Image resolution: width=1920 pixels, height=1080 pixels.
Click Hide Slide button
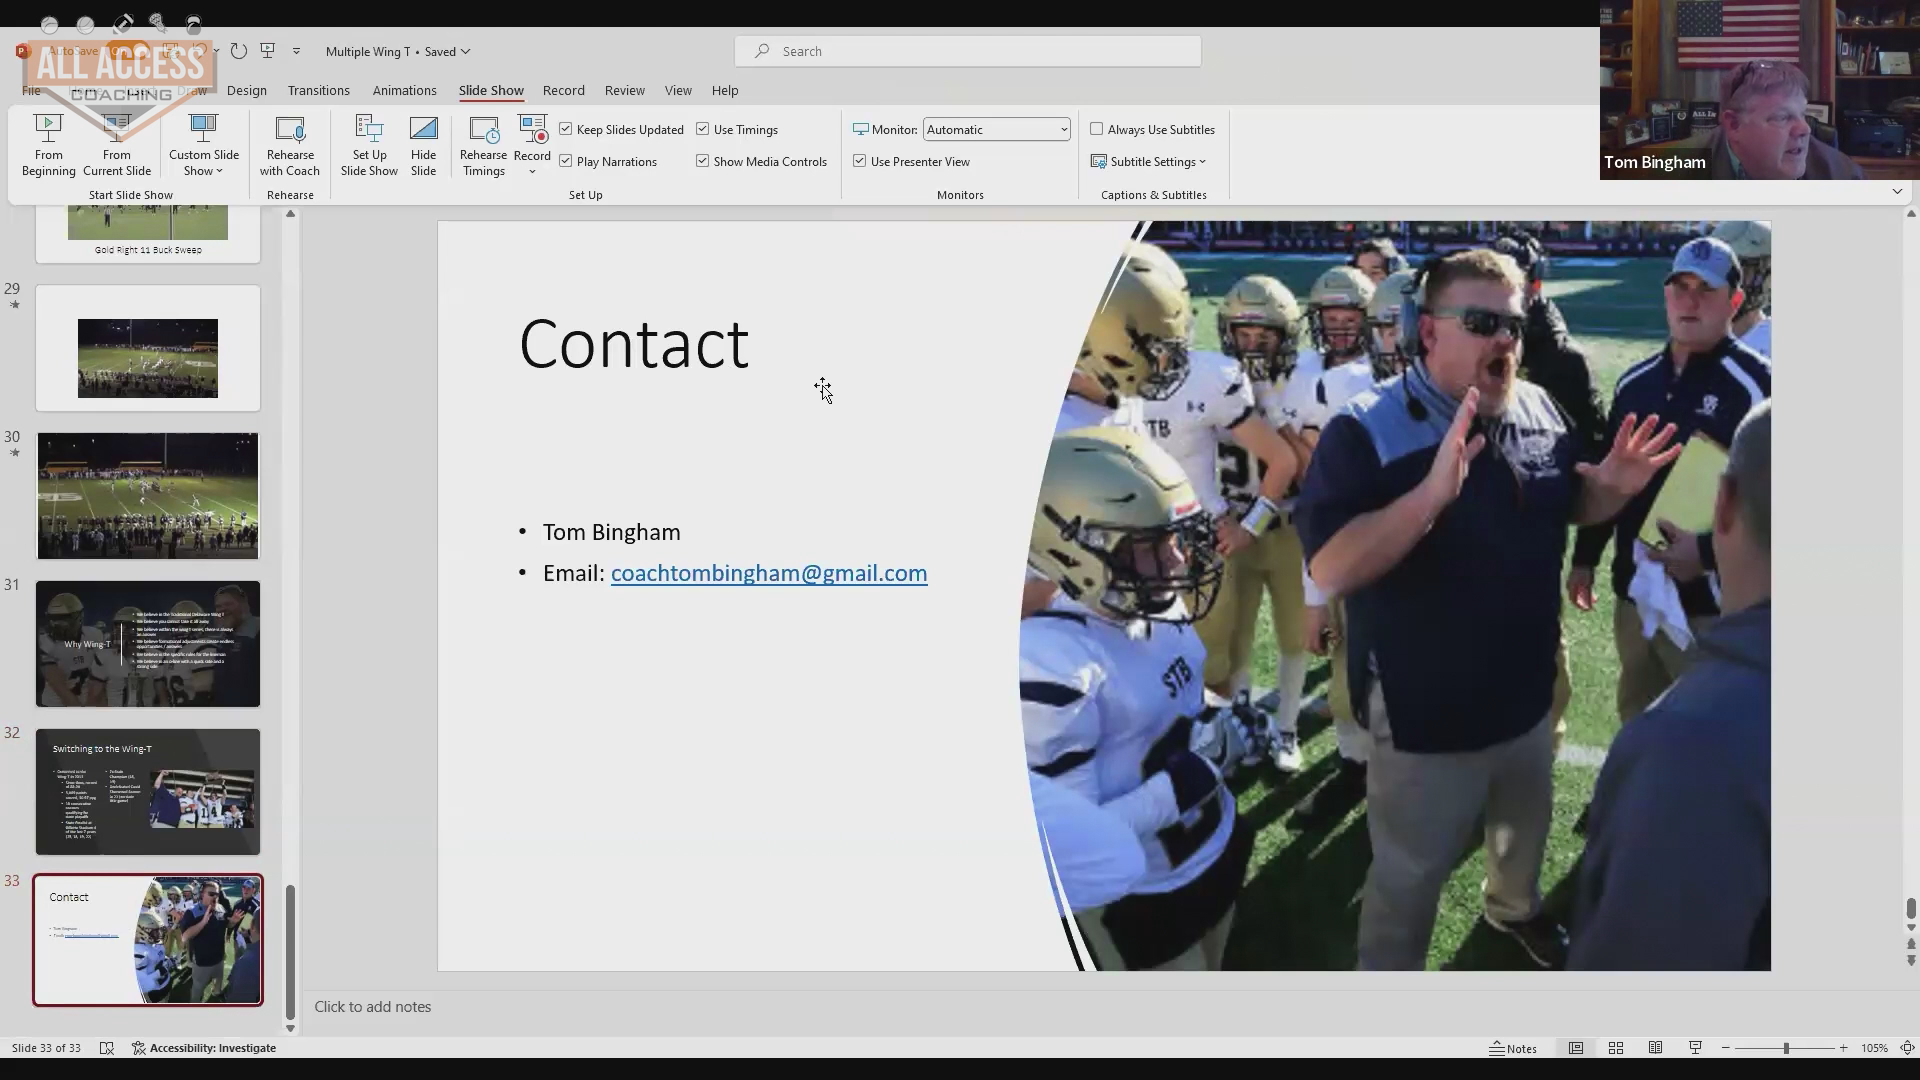pos(423,146)
